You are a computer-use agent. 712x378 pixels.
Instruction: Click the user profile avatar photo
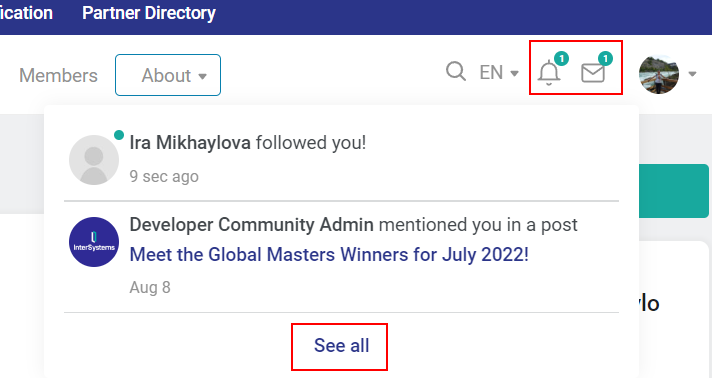click(659, 74)
